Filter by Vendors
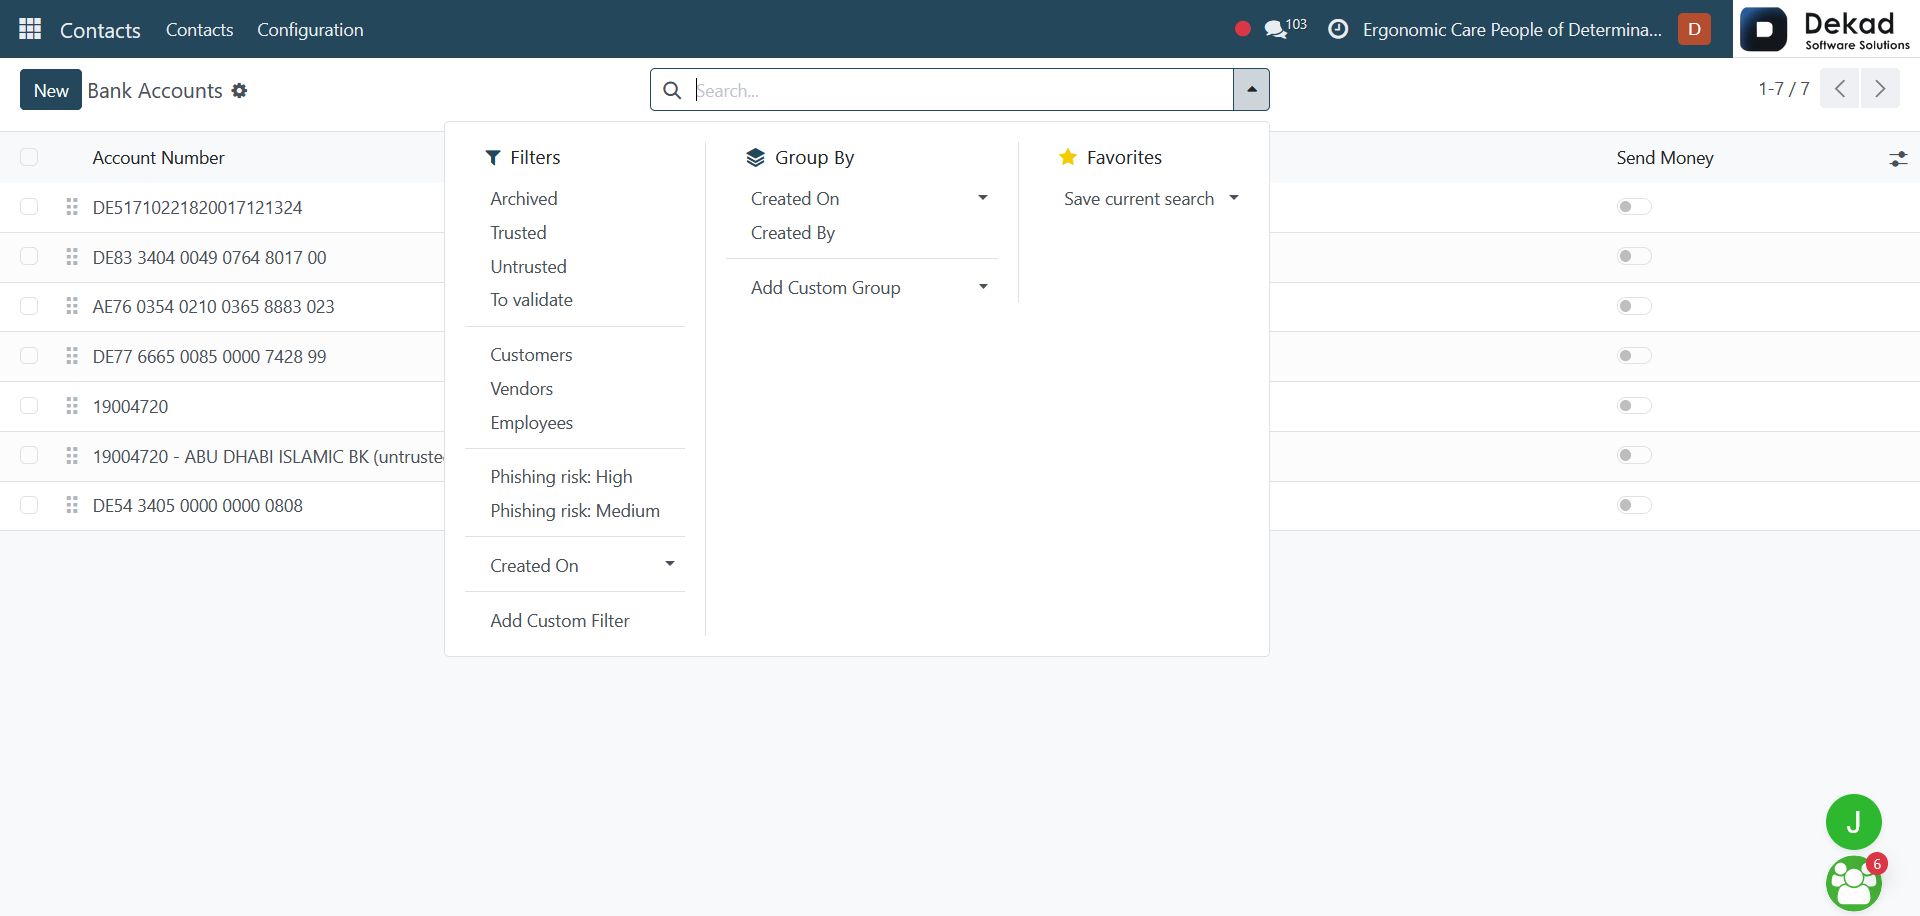The image size is (1920, 916). coord(521,389)
